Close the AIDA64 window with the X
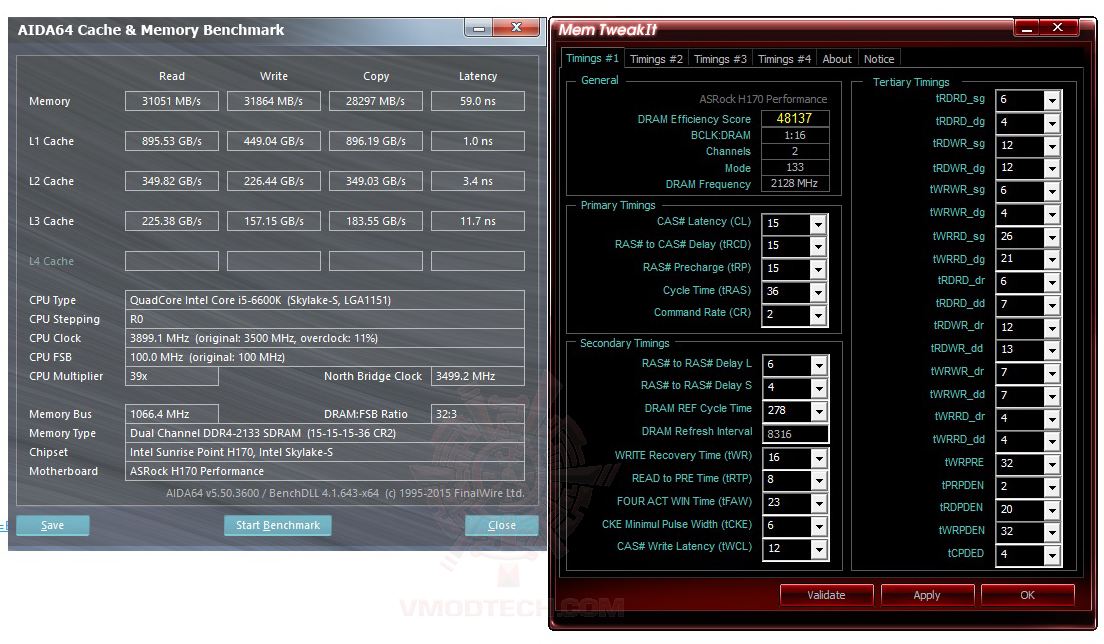 pyautogui.click(x=515, y=28)
